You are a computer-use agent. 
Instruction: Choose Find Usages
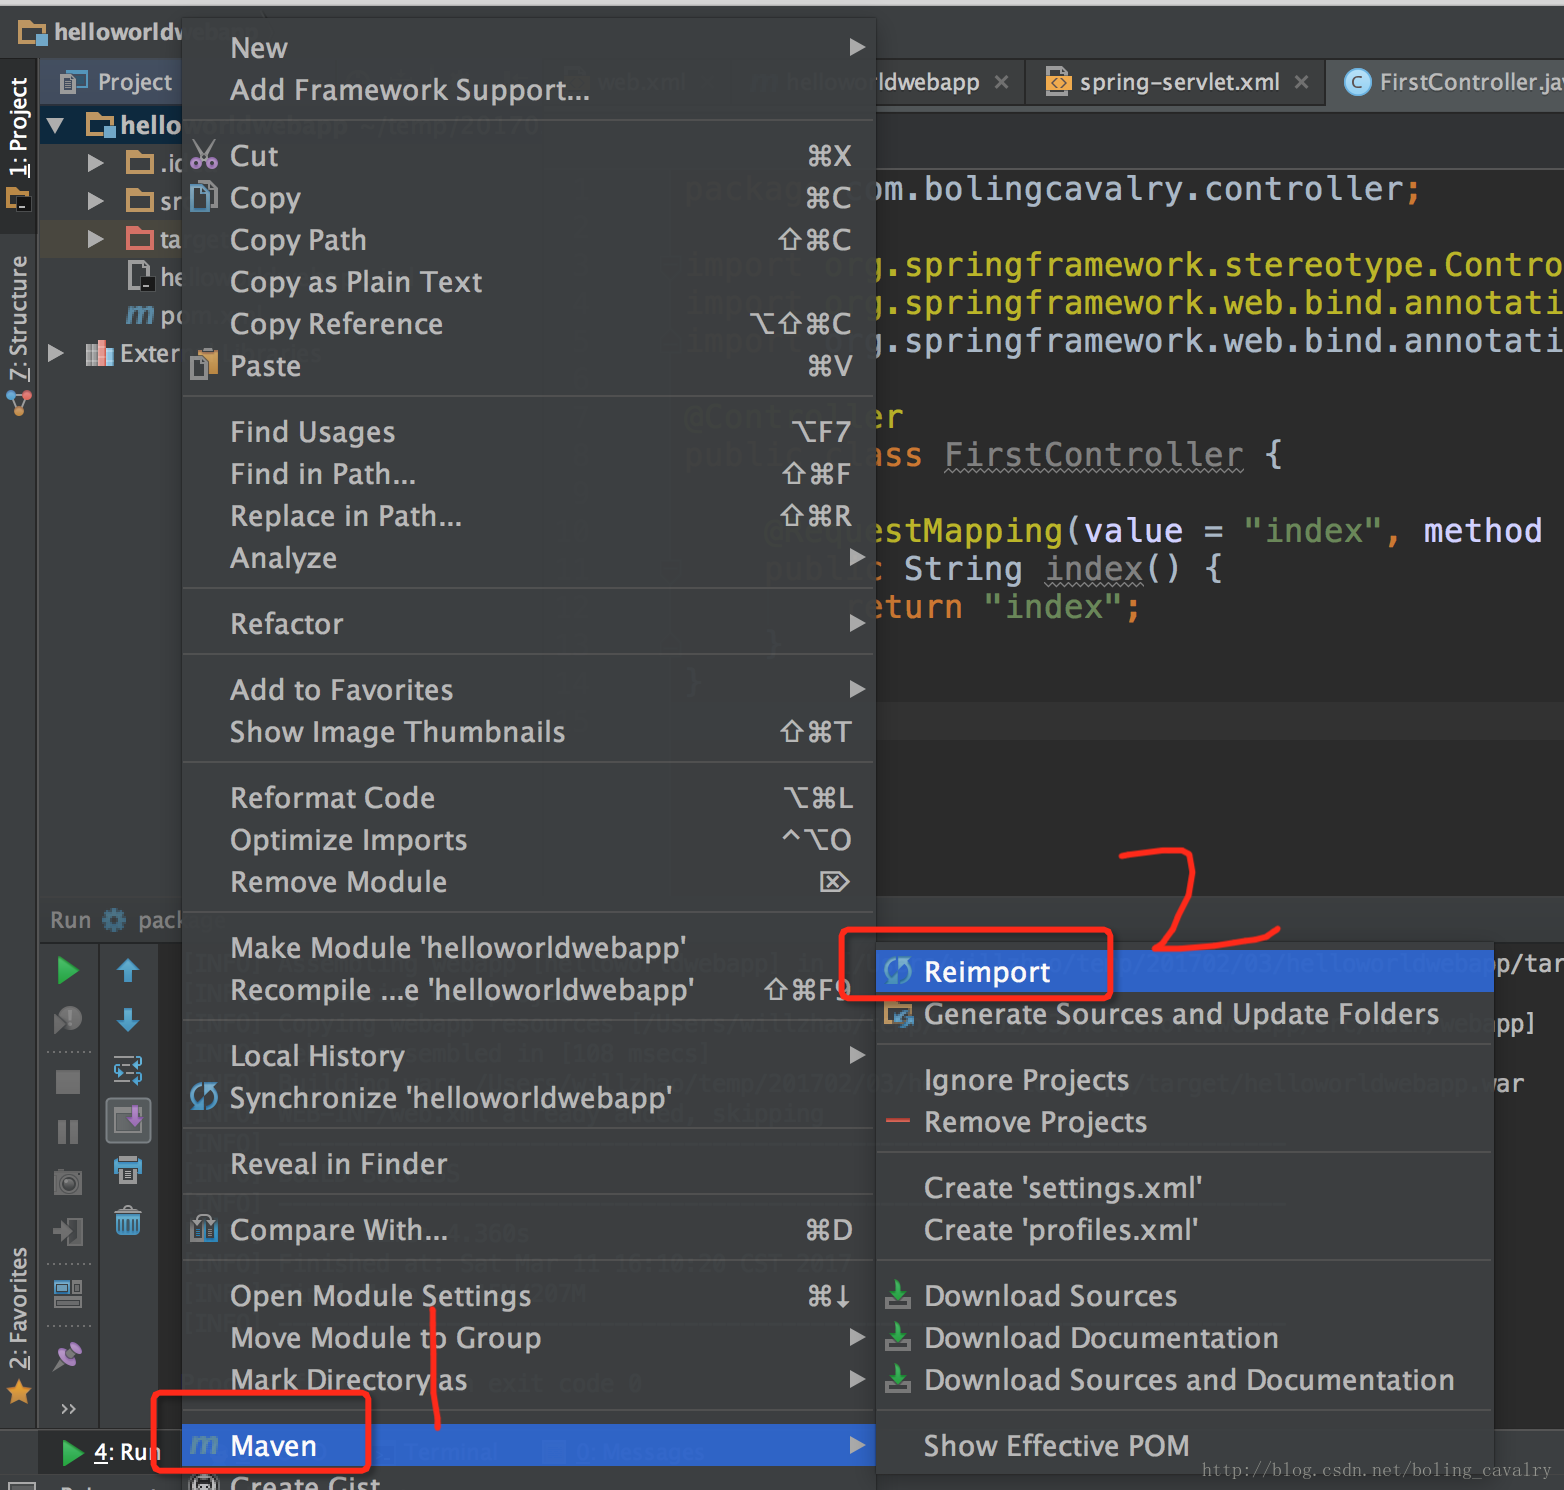point(528,432)
